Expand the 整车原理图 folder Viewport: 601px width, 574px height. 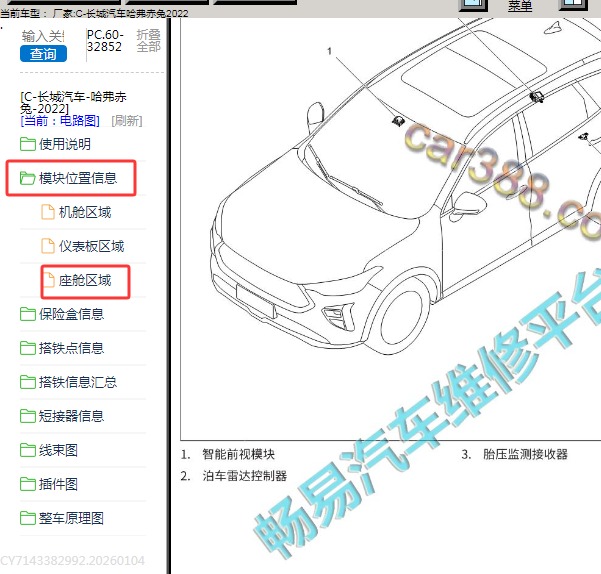coord(71,518)
